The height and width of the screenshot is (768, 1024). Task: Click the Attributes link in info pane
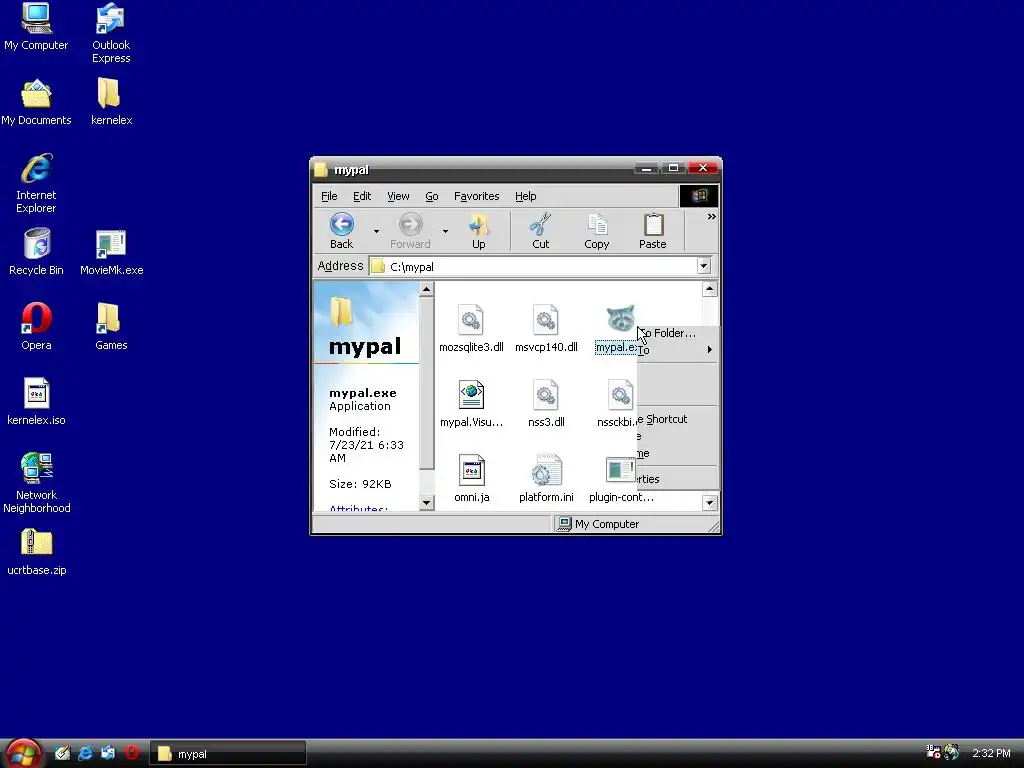pyautogui.click(x=359, y=508)
